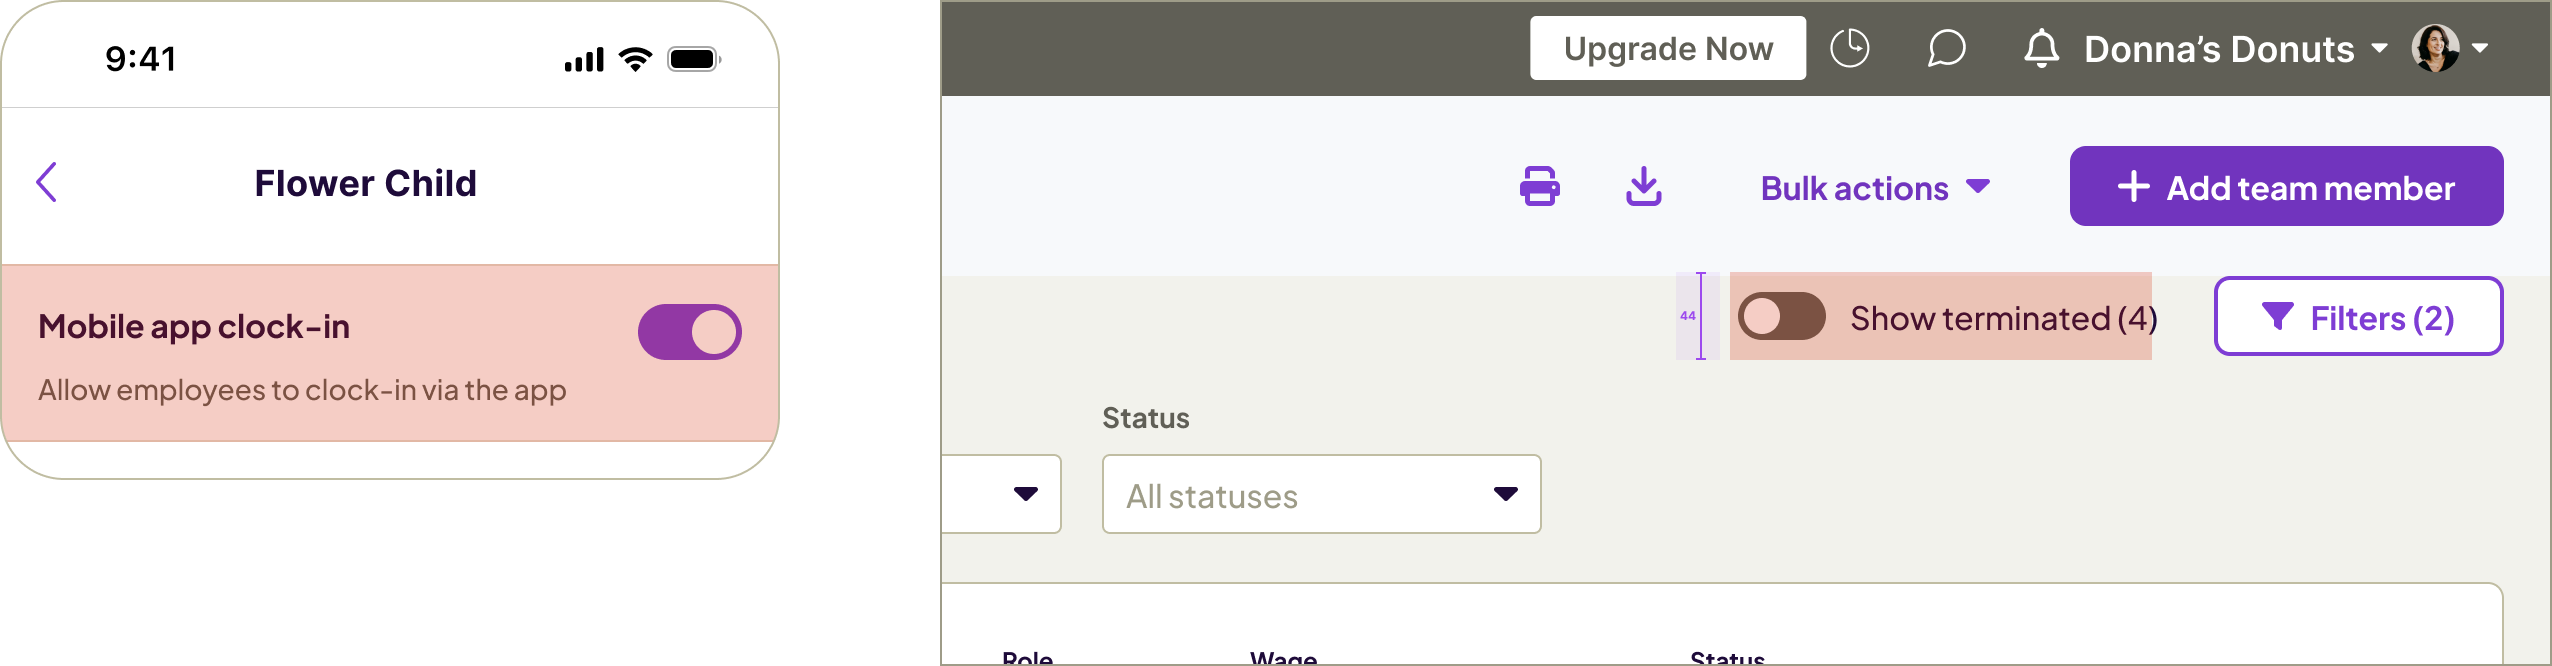Click the caret next to the profile avatar
This screenshot has width=2552, height=666.
pyautogui.click(x=2480, y=48)
